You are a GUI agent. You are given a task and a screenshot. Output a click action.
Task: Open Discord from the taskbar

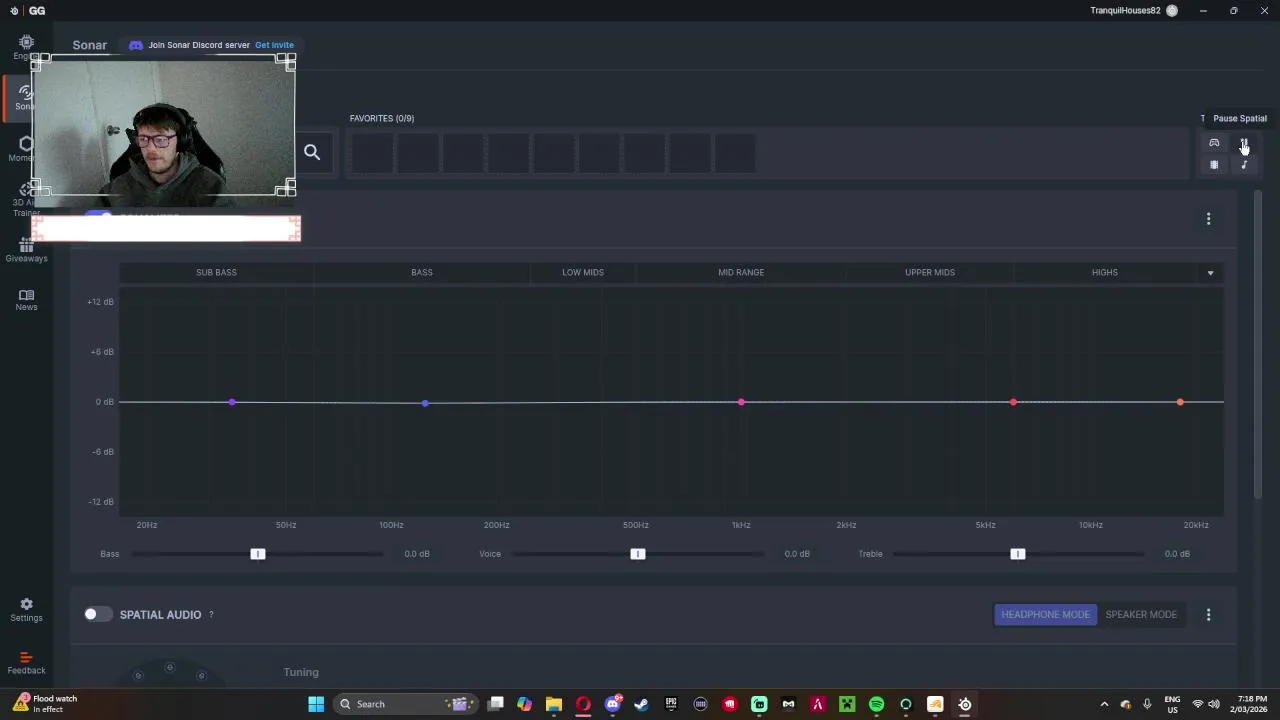tap(613, 704)
